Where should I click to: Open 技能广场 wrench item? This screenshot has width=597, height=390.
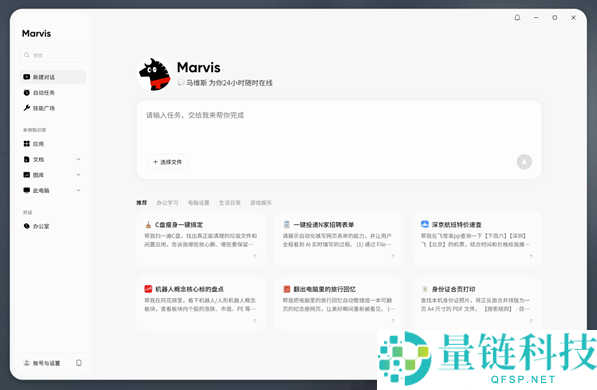click(x=53, y=108)
